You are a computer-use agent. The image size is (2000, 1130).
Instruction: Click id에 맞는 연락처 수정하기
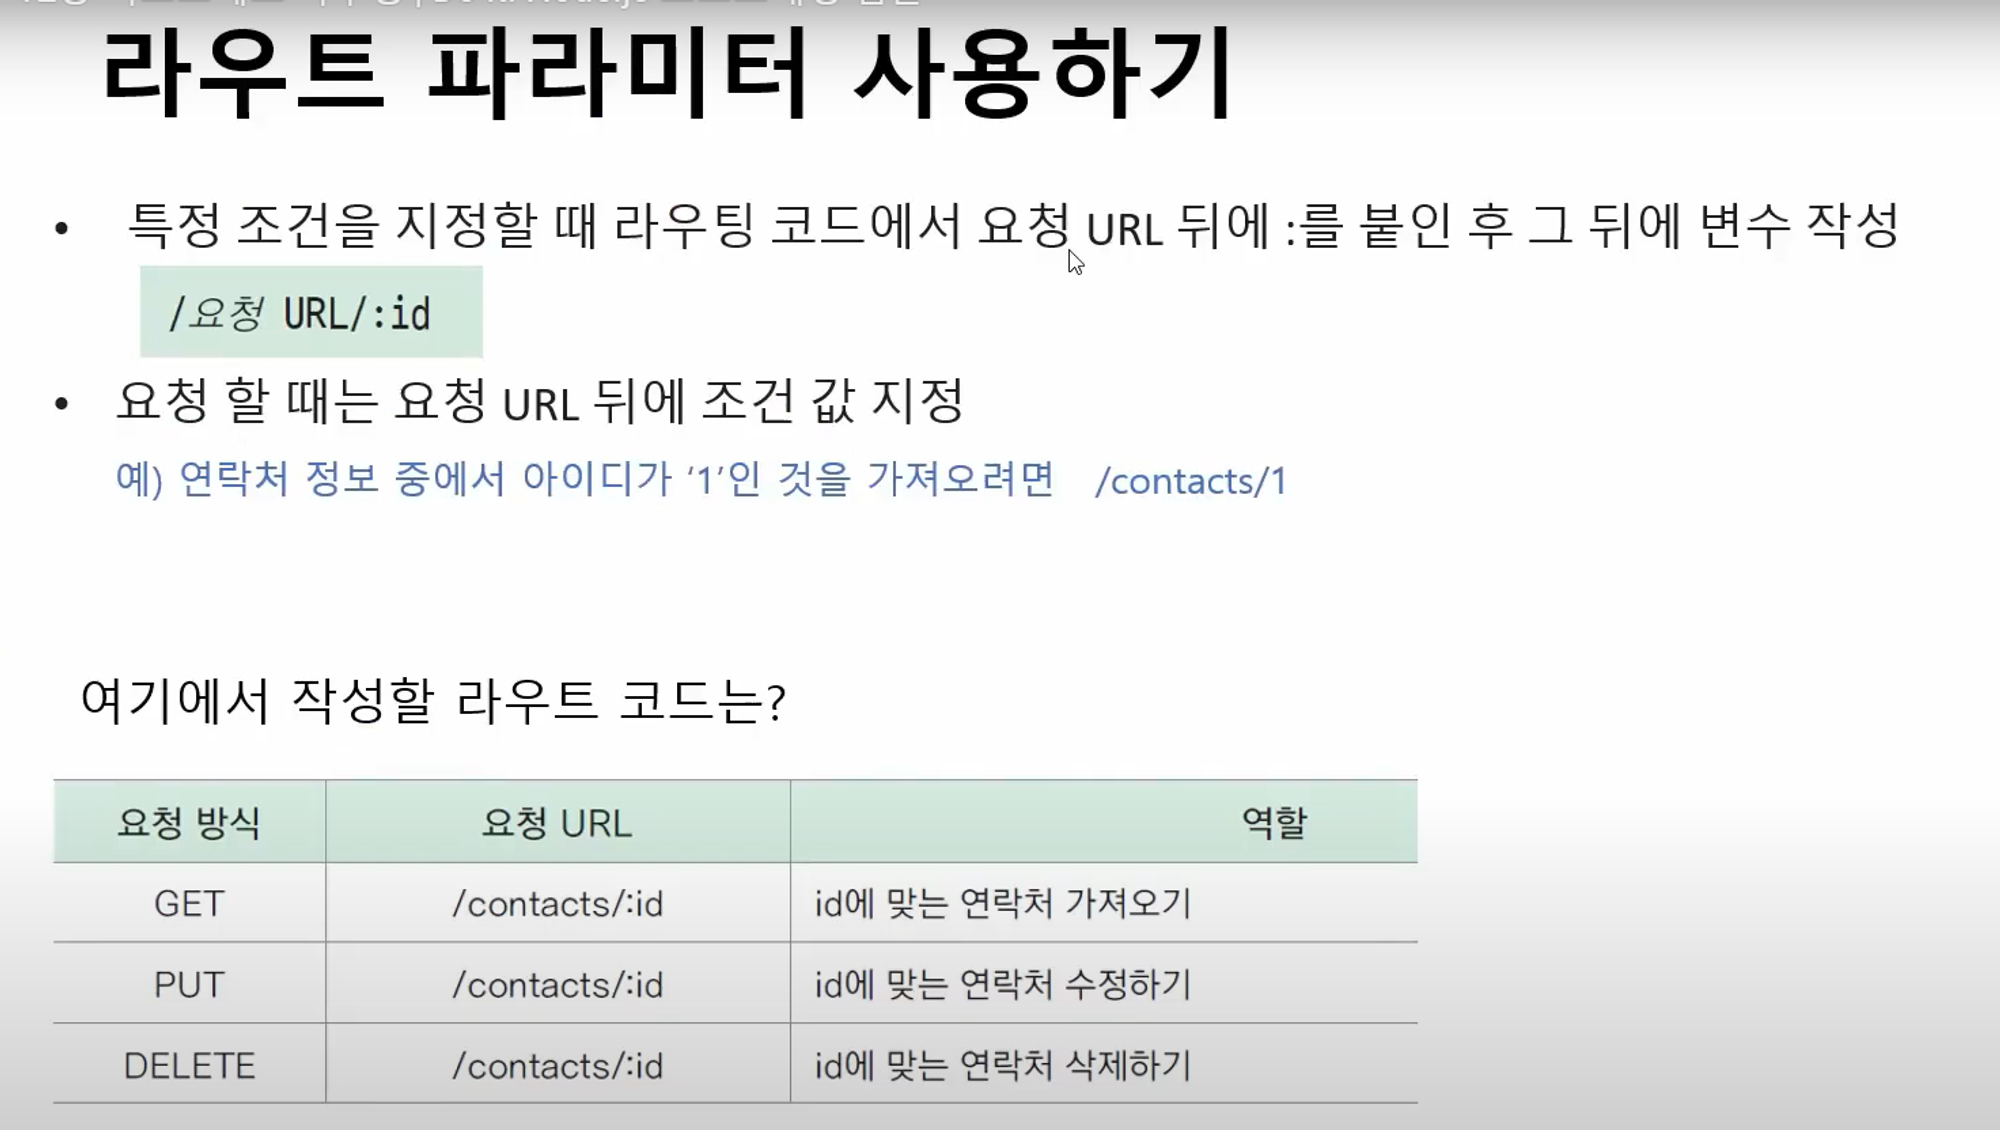(1003, 985)
